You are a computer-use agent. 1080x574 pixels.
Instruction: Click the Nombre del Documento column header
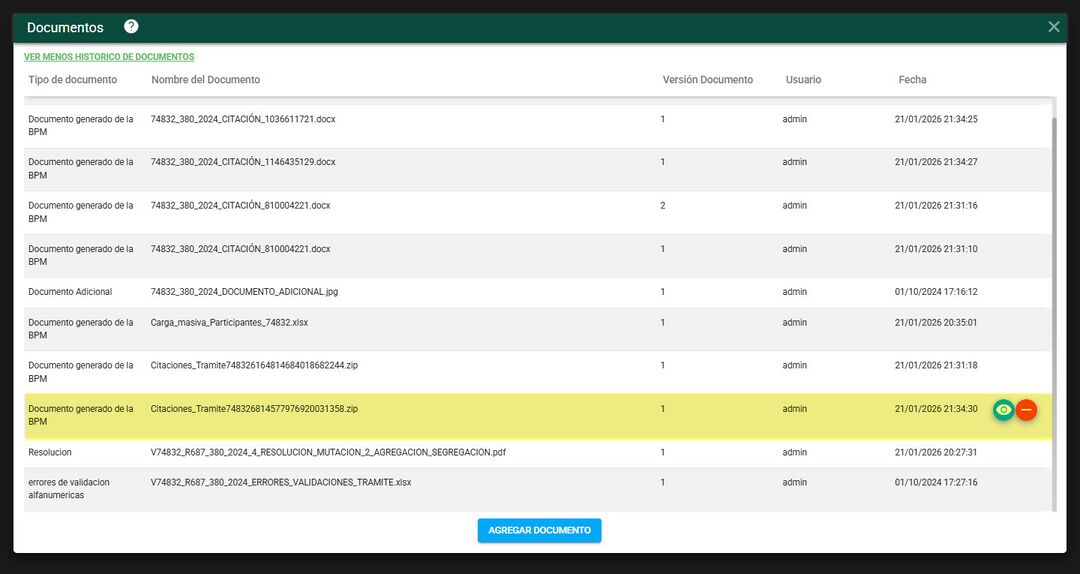[205, 80]
